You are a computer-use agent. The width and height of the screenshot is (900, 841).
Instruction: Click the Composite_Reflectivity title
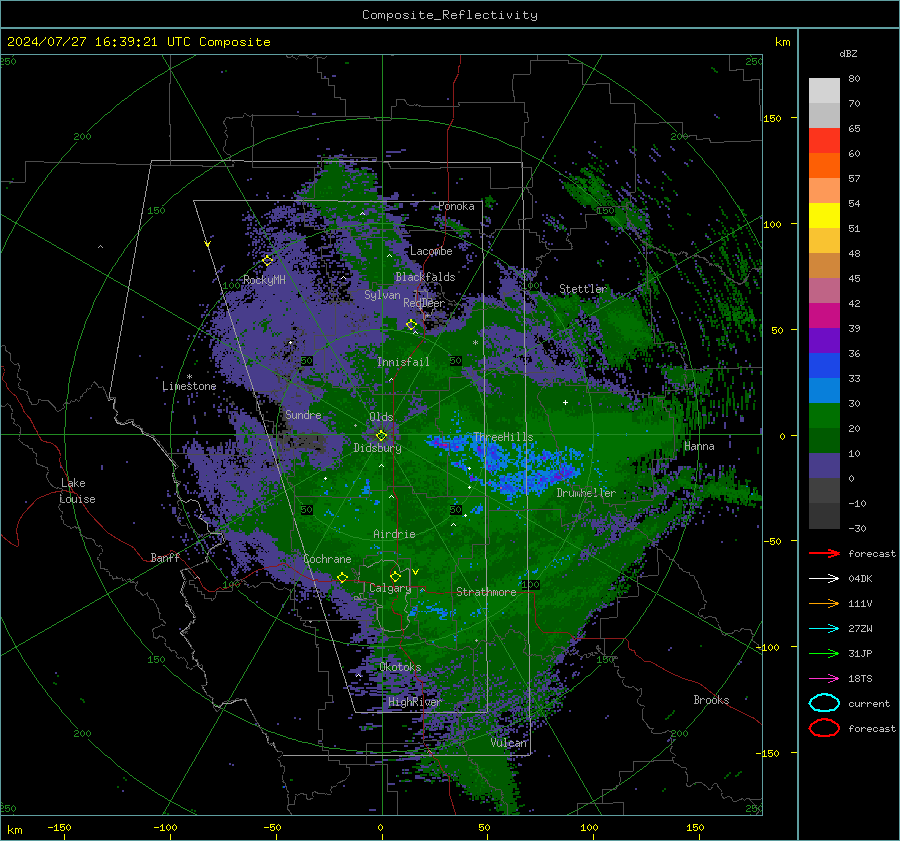coord(449,15)
